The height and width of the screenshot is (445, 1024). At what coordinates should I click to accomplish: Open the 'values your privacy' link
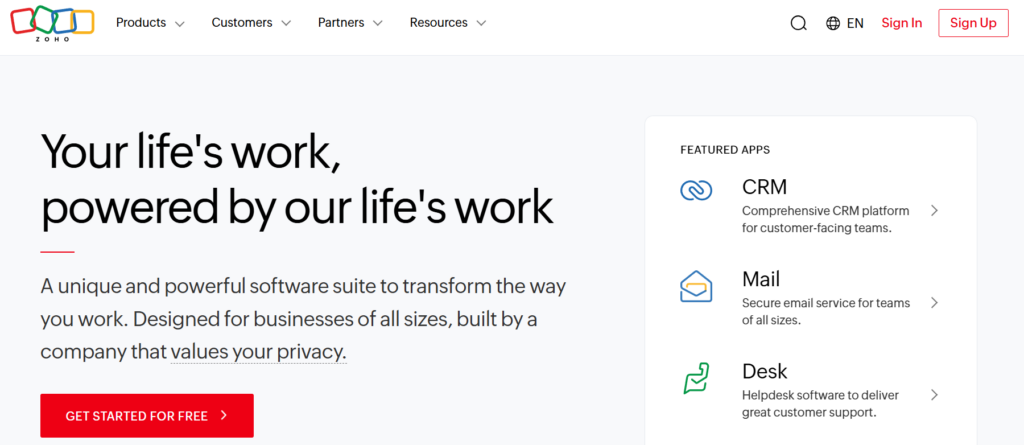click(x=259, y=352)
